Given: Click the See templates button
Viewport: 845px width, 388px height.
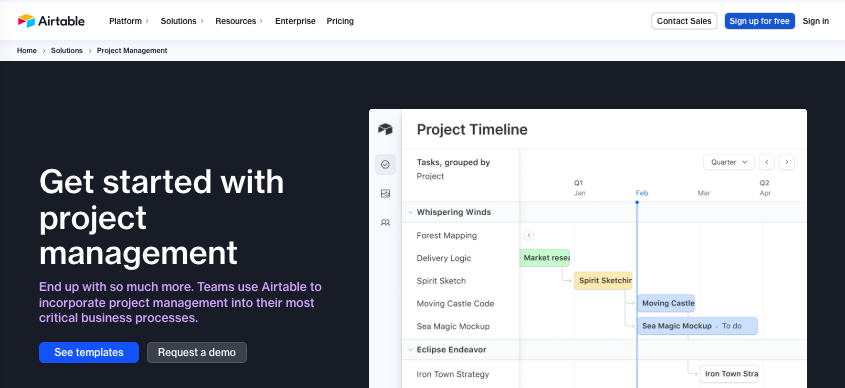Looking at the screenshot, I should (x=89, y=352).
